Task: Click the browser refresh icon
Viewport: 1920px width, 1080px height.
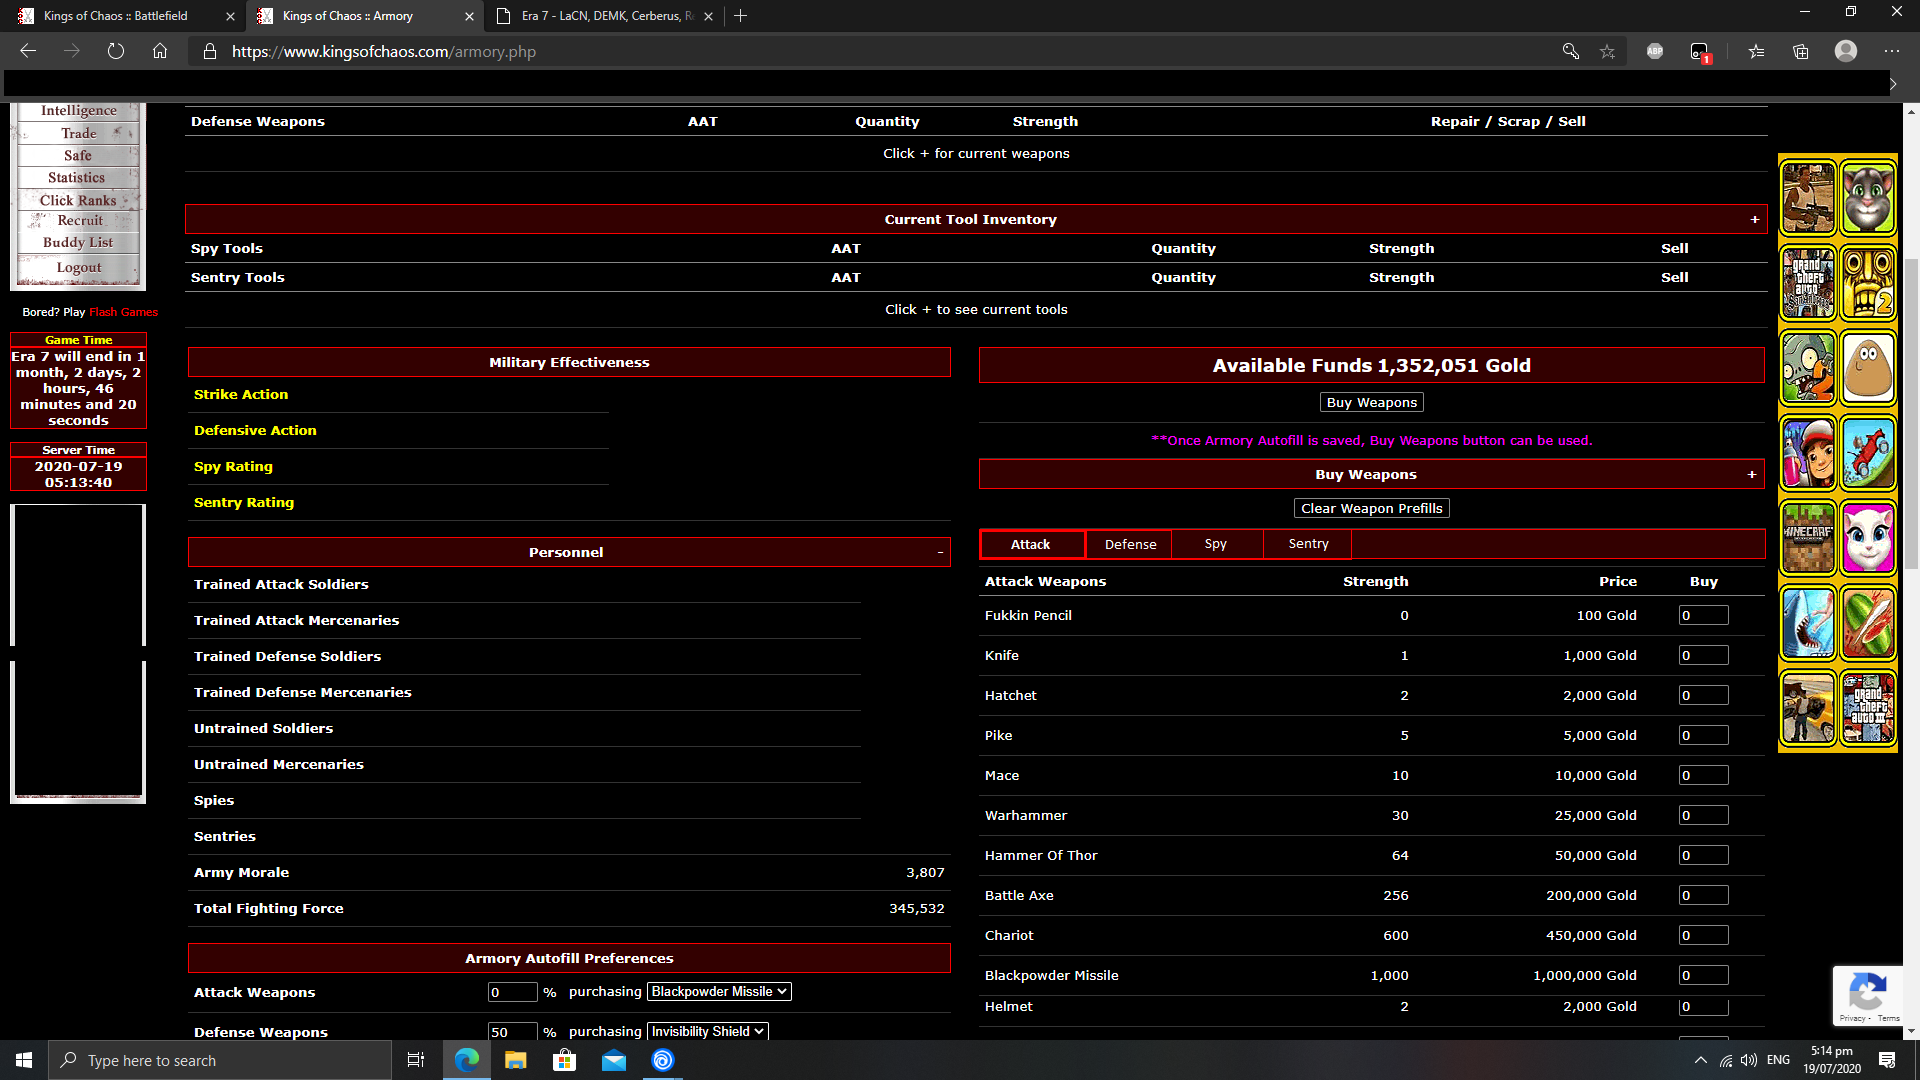Action: click(x=116, y=51)
